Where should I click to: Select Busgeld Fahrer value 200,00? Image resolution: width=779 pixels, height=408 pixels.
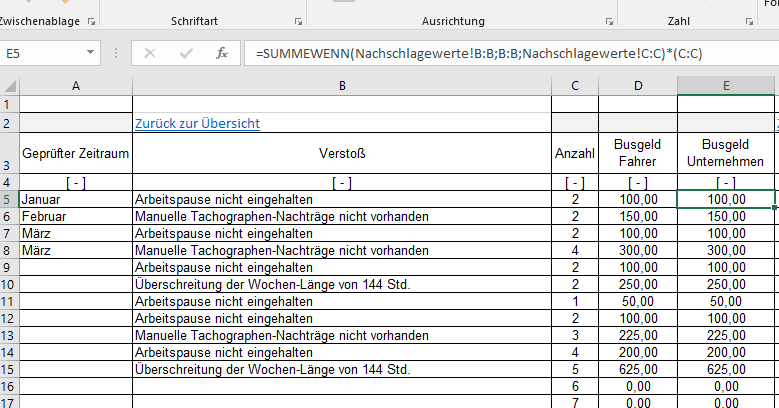(638, 352)
